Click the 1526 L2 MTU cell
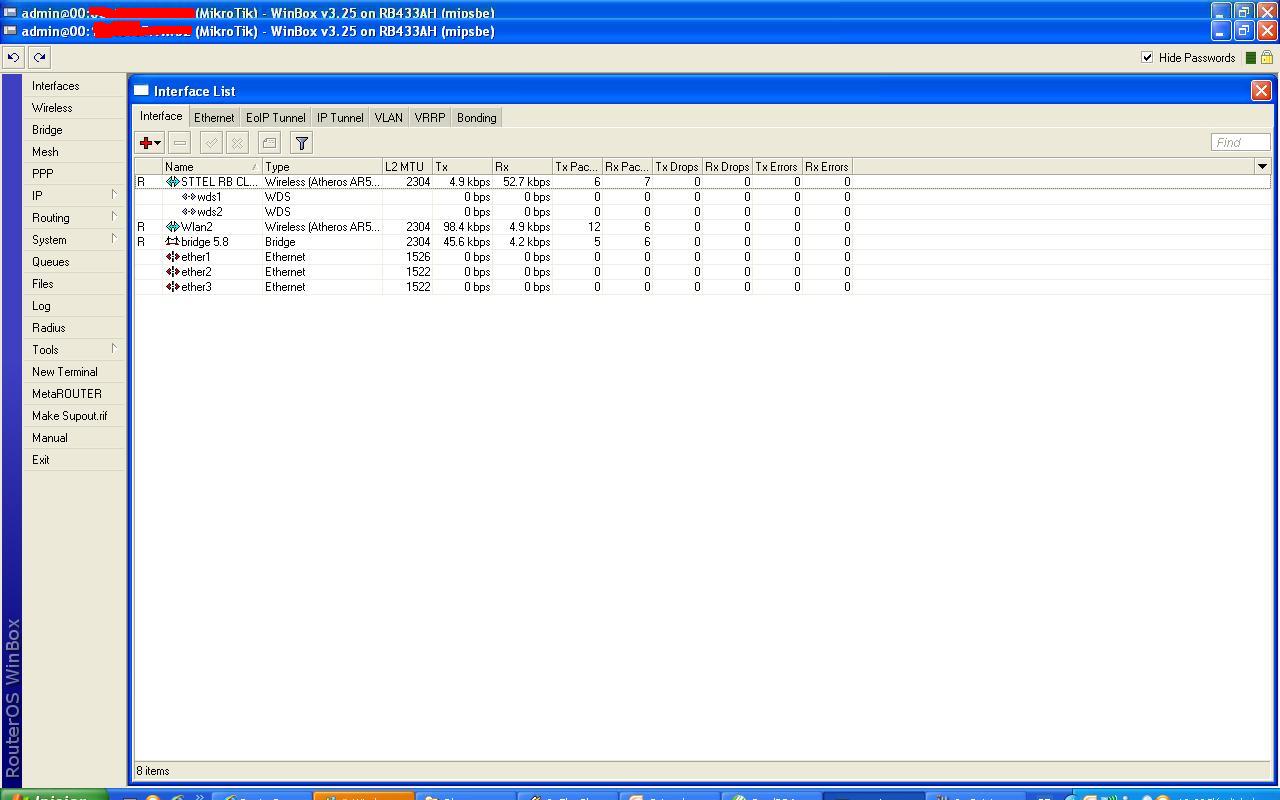 tap(418, 257)
